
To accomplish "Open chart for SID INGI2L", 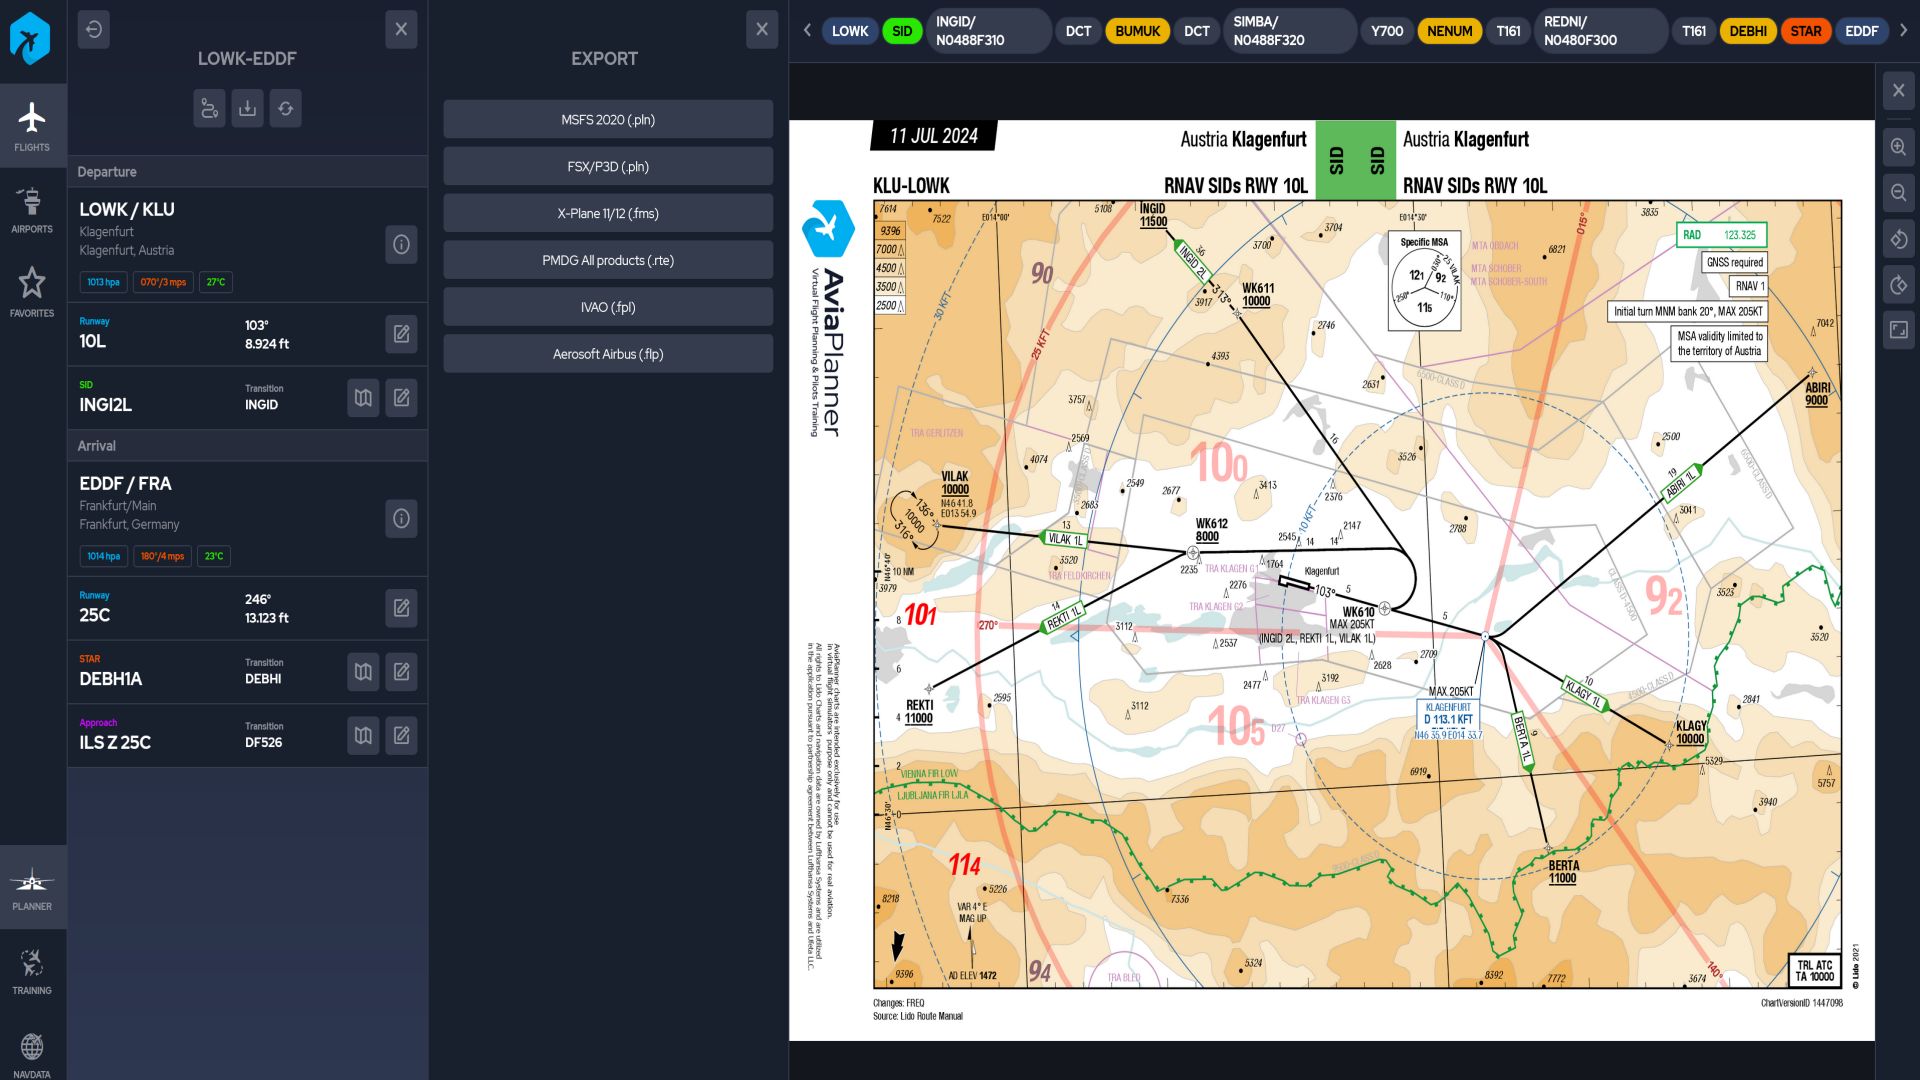I will [x=363, y=398].
